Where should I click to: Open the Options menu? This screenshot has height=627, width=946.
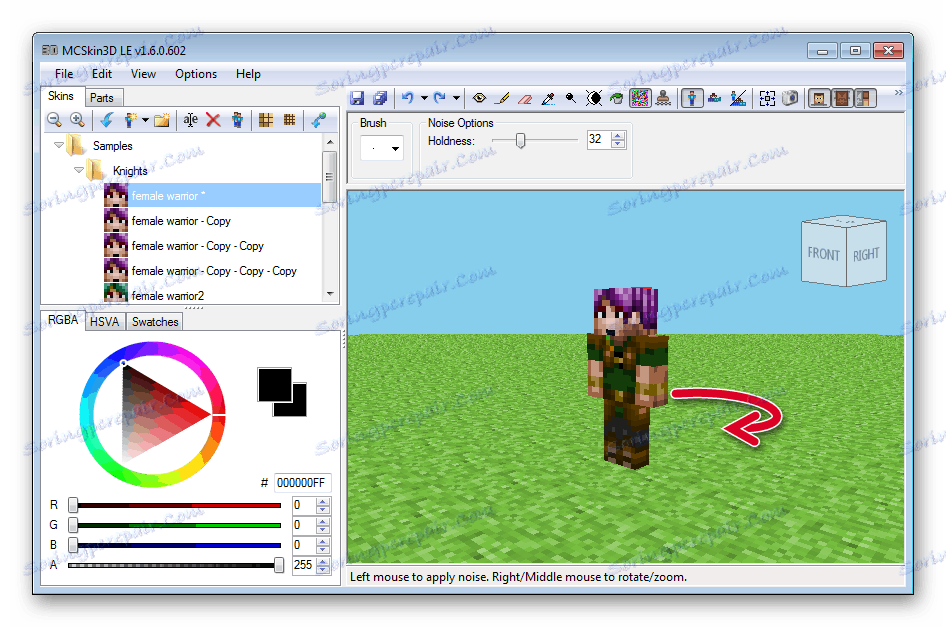pyautogui.click(x=195, y=73)
